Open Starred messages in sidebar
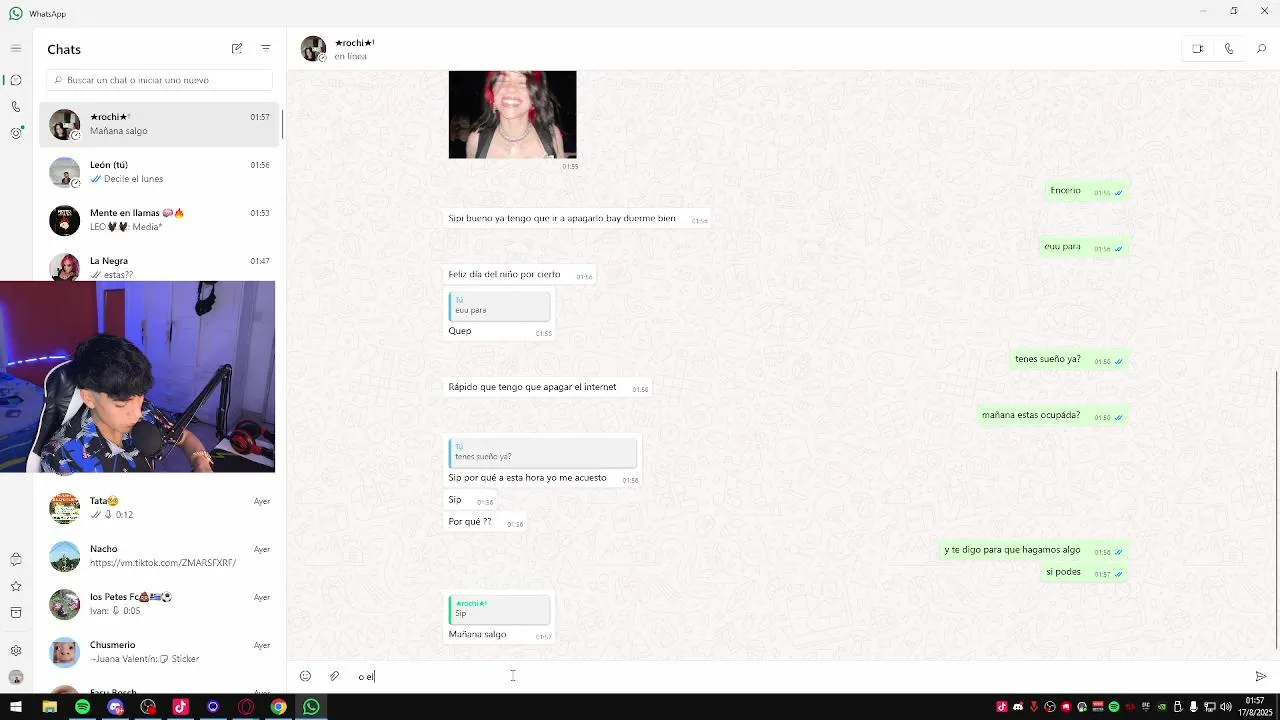1280x720 pixels. (x=15, y=586)
